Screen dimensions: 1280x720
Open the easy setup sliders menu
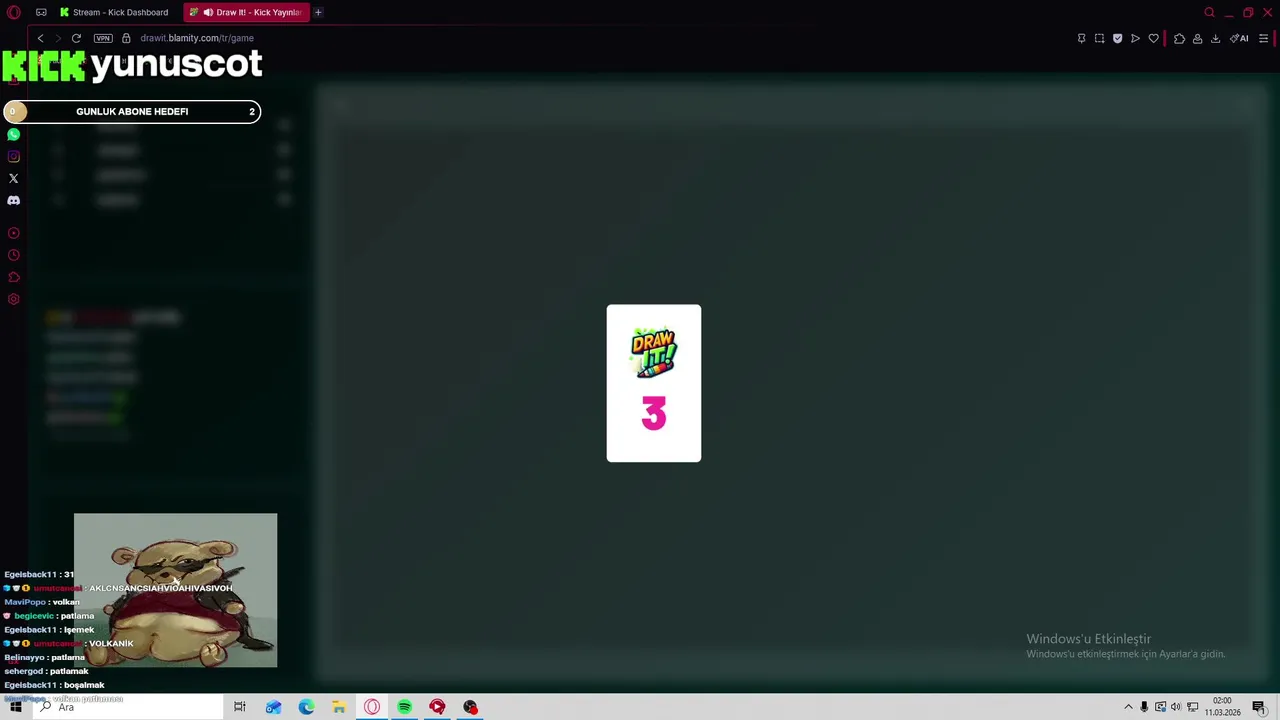point(1263,38)
